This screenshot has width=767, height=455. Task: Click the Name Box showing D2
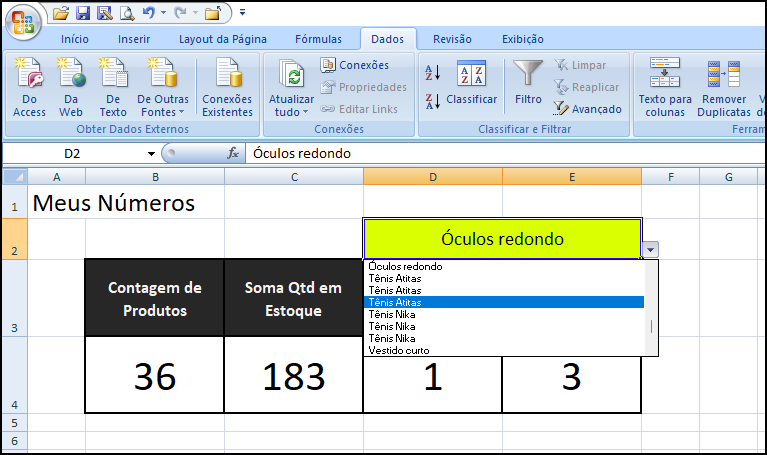[73, 154]
